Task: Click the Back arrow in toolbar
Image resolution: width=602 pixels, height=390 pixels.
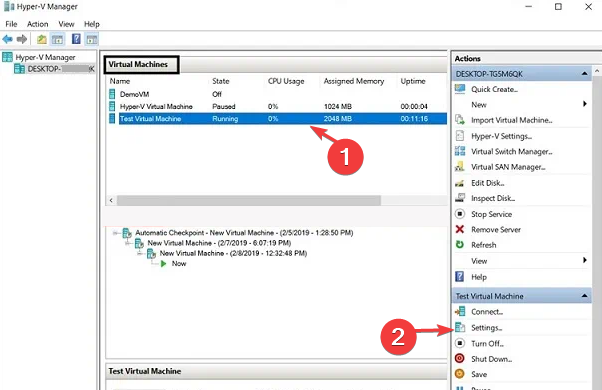Action: point(7,39)
